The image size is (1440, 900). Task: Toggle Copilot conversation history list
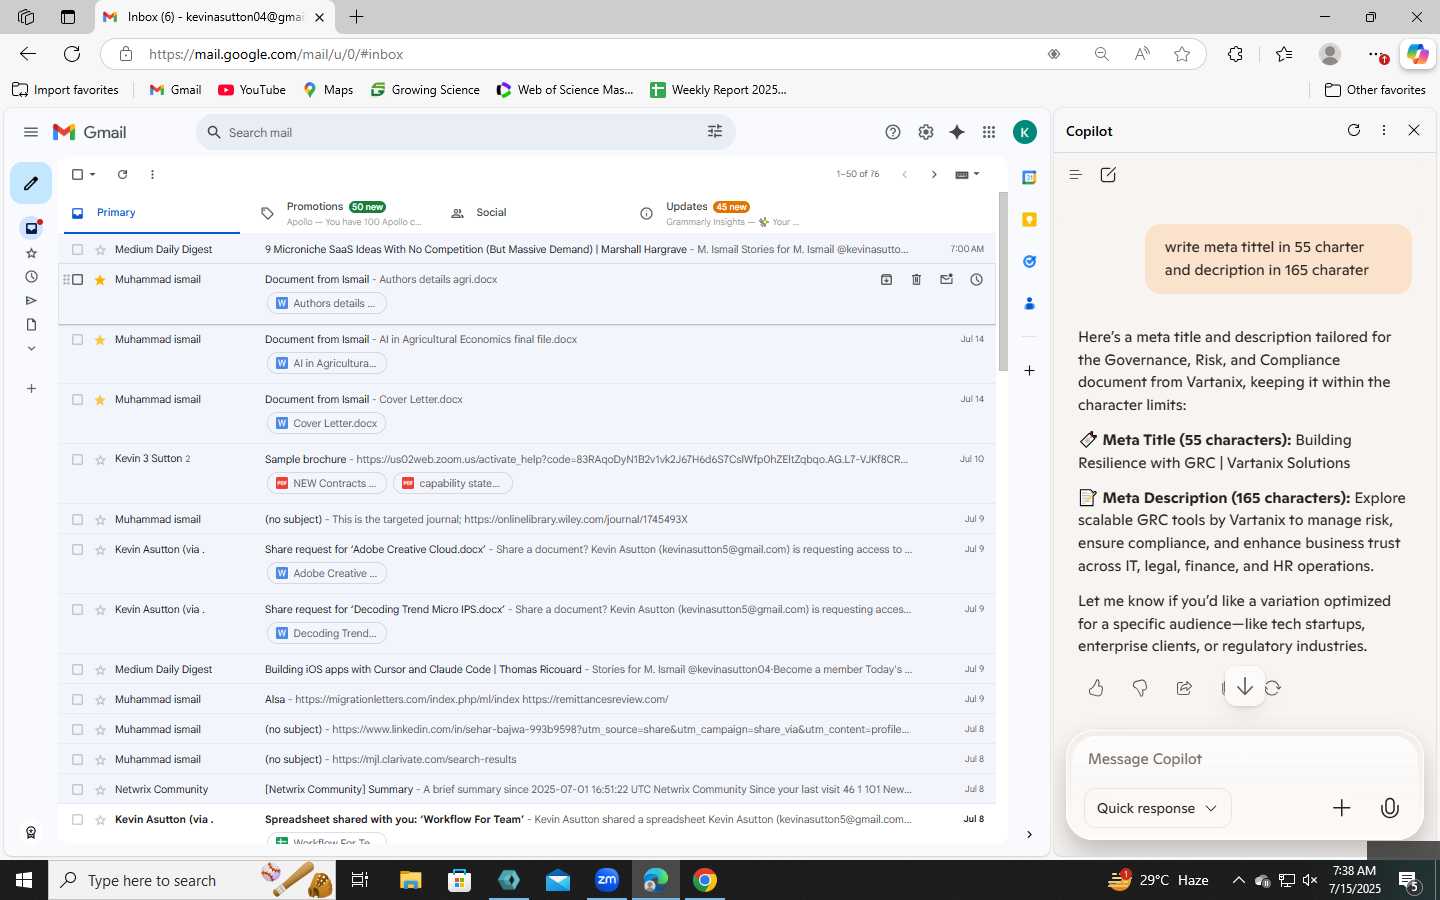(1075, 175)
